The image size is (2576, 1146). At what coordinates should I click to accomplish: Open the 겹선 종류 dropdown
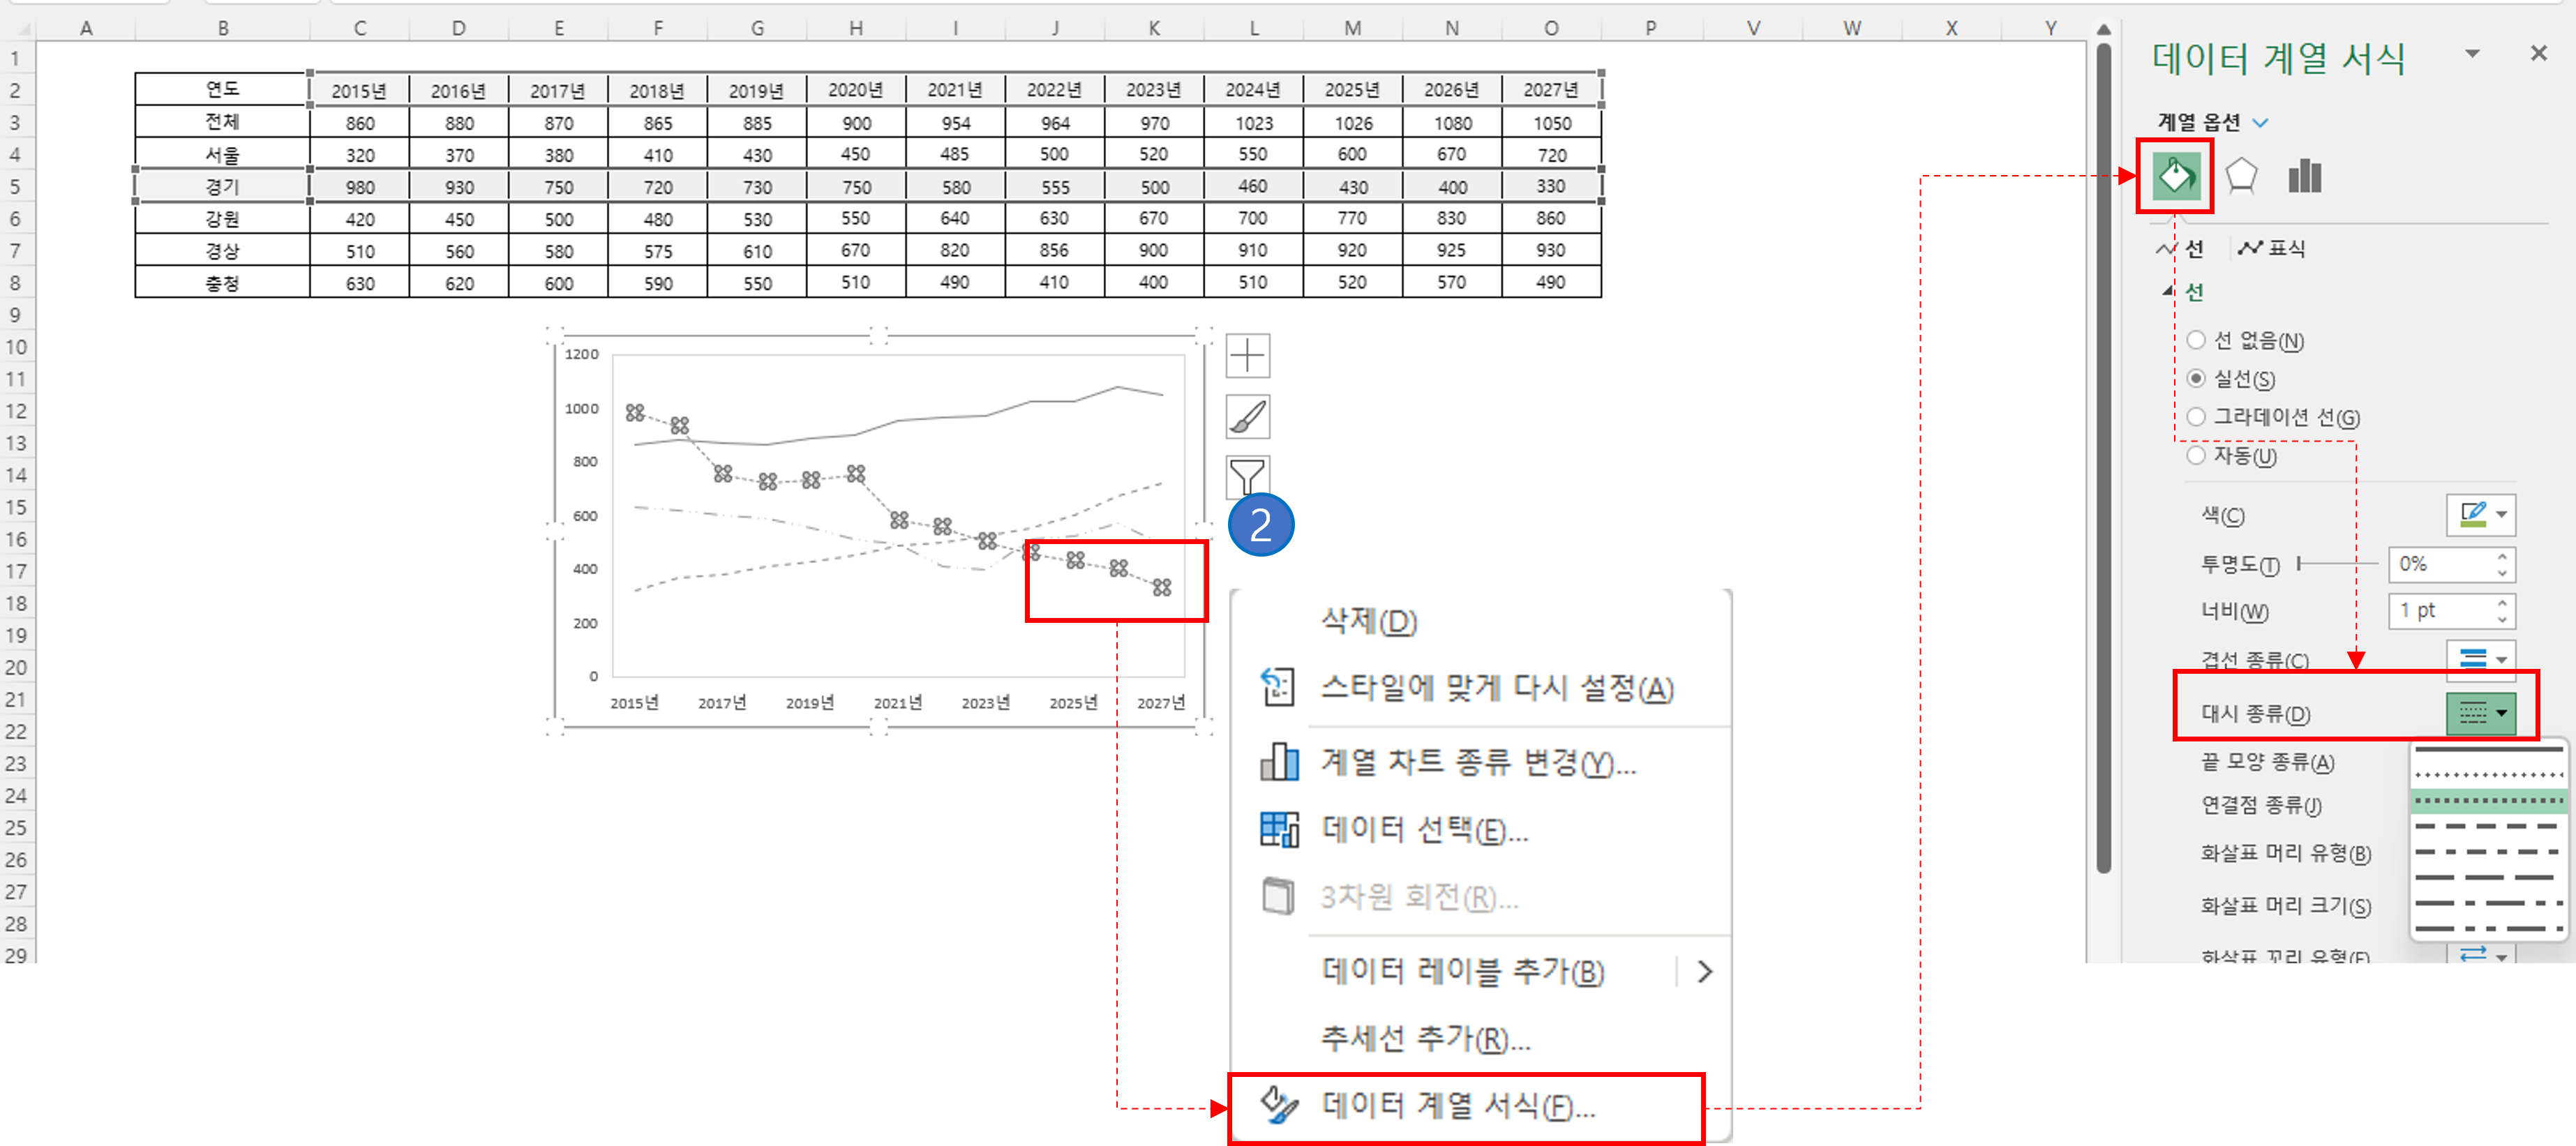[x=2480, y=658]
